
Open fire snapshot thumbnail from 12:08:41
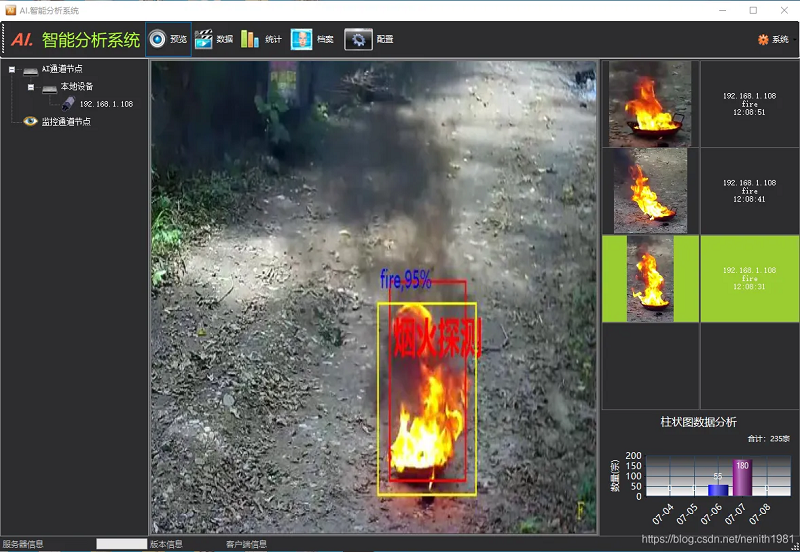(650, 191)
